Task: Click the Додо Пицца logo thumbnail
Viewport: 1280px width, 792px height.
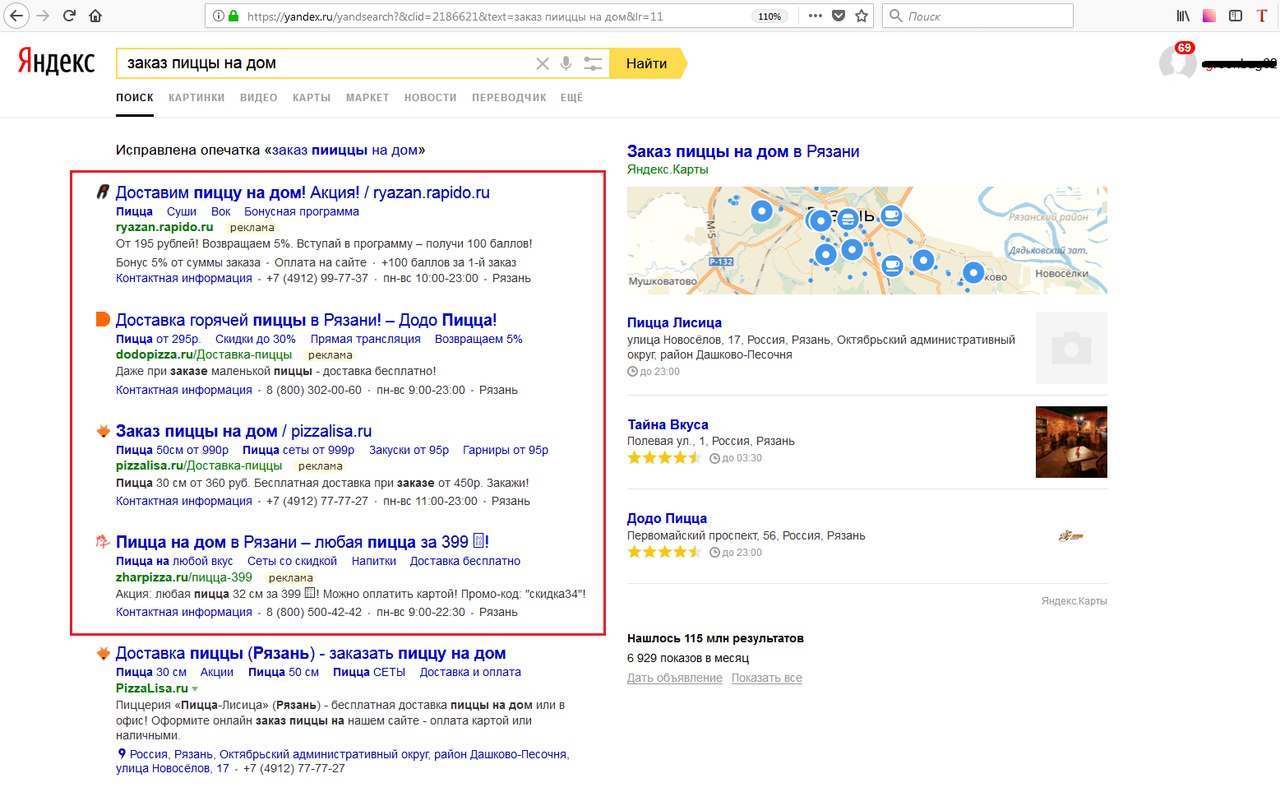Action: tap(1071, 536)
